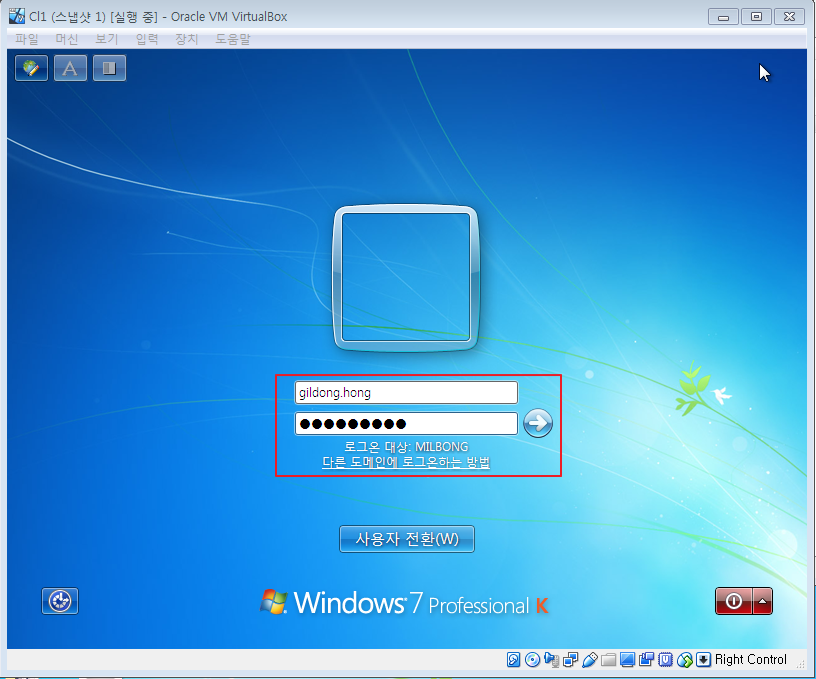Click the 'A' input mode icon
Image resolution: width=816 pixels, height=679 pixels.
pos(70,68)
